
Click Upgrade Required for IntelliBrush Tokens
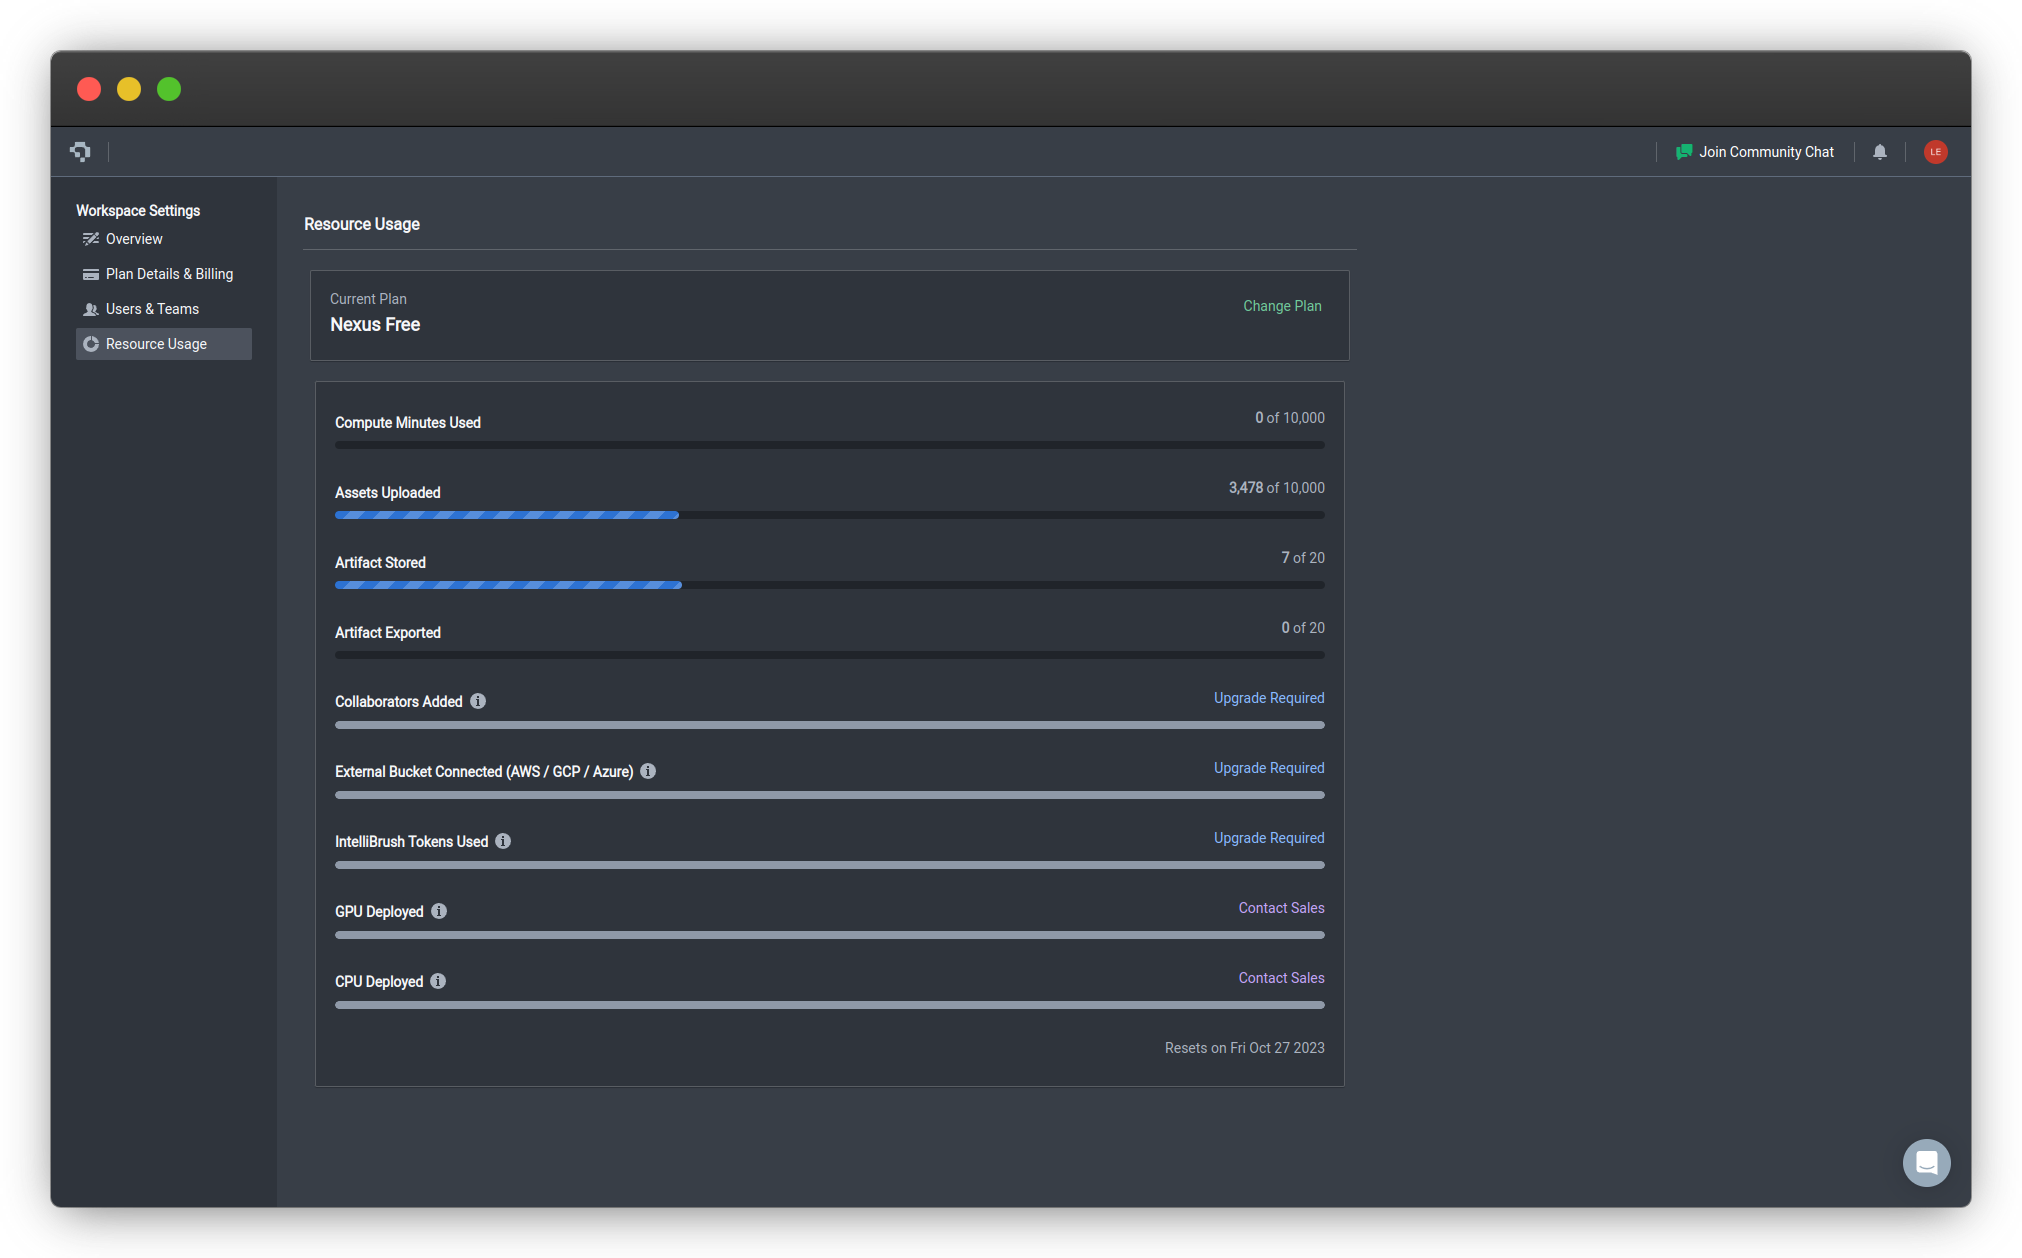(x=1269, y=838)
